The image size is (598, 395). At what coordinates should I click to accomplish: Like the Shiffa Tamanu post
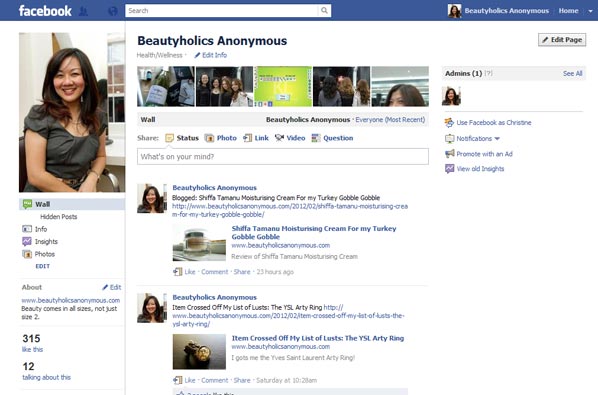pos(190,272)
